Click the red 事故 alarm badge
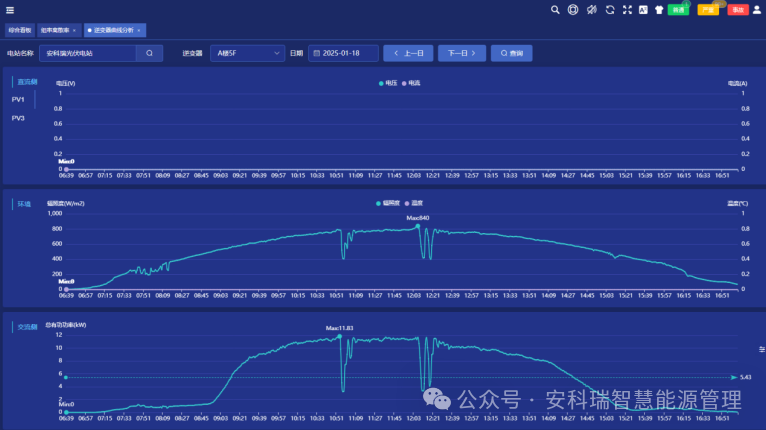Screen dimensions: 766x430 coord(738,10)
